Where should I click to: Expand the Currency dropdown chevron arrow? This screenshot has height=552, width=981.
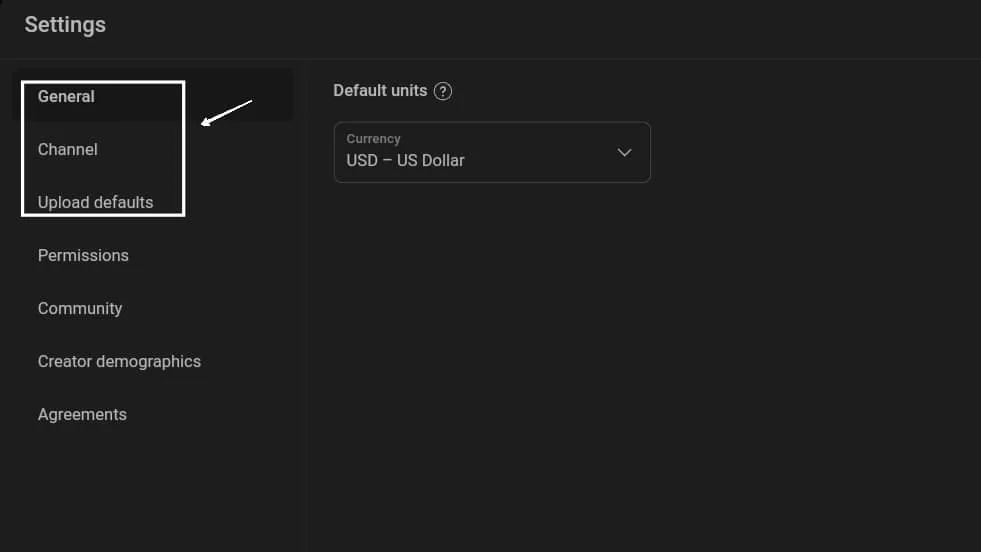pyautogui.click(x=624, y=153)
